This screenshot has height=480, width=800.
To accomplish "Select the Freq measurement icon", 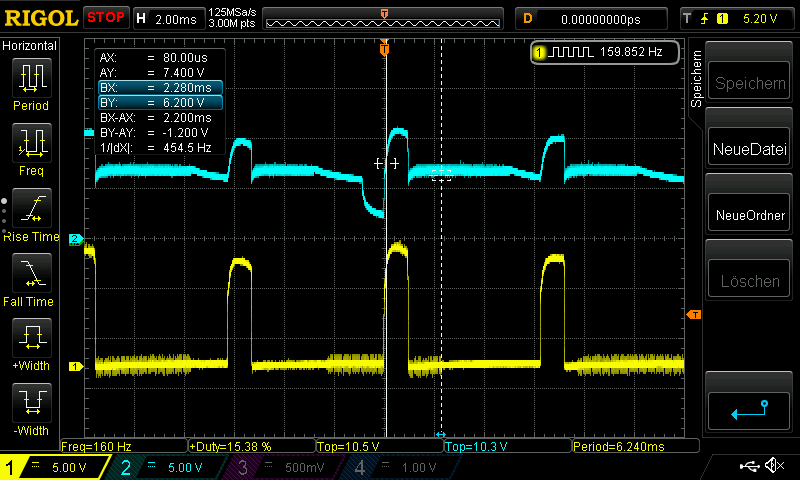I will tap(32, 143).
